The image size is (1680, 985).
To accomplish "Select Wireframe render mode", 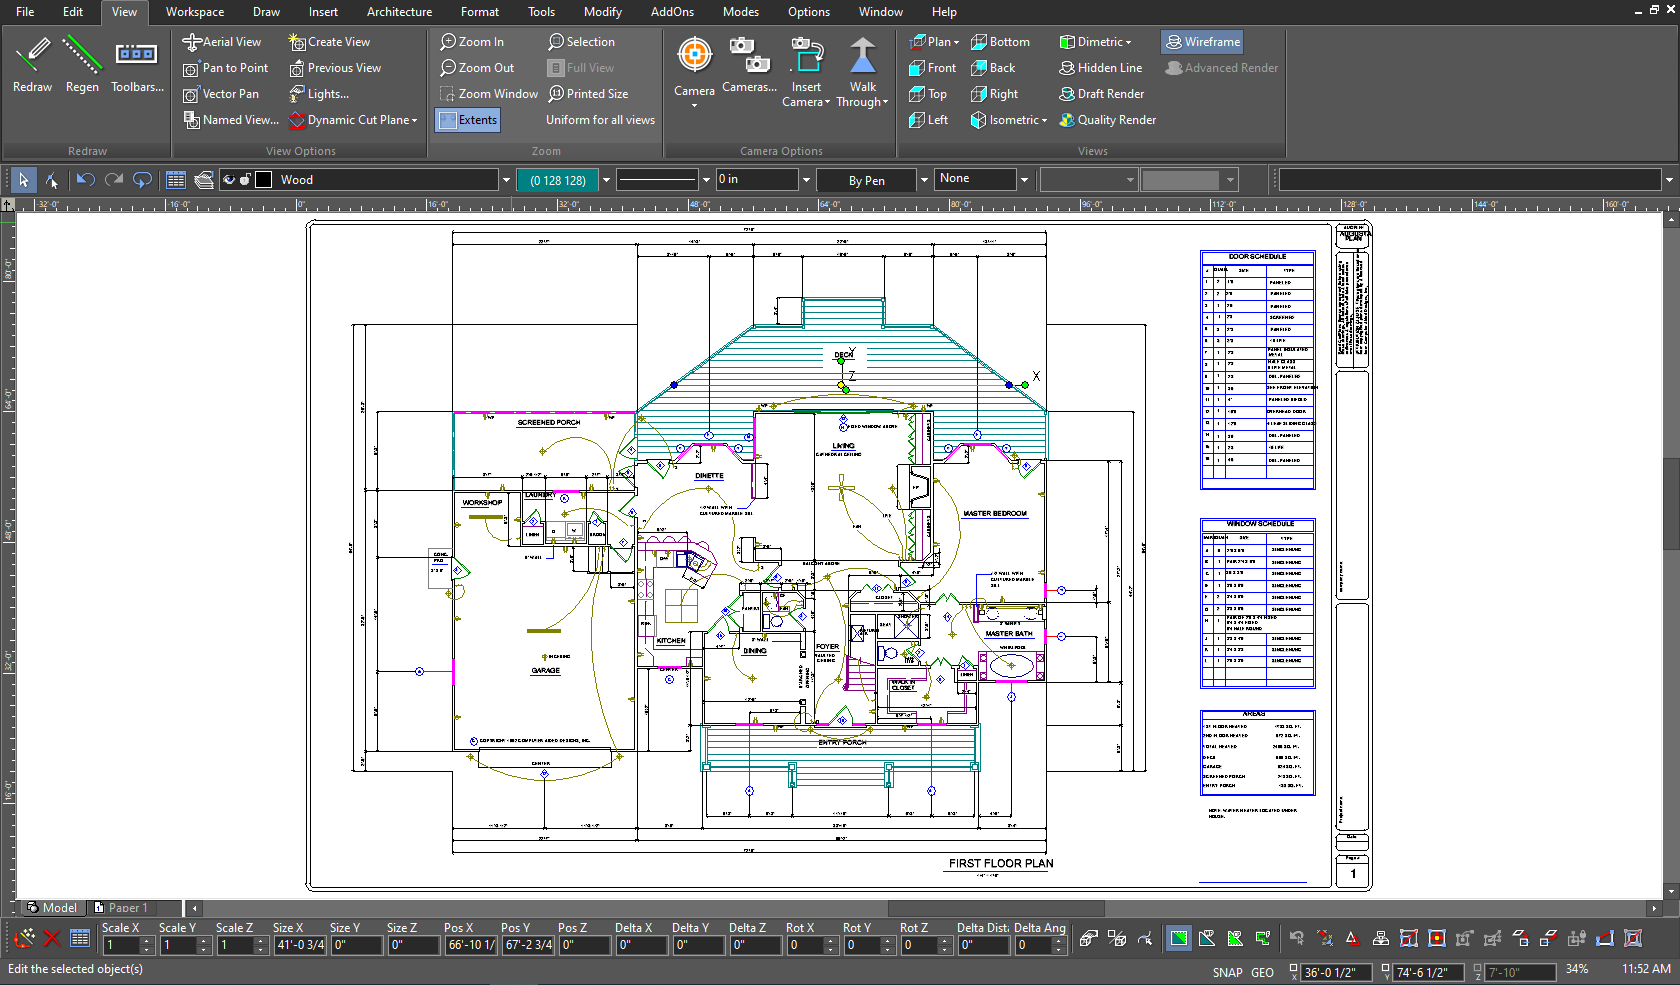I will (1202, 42).
